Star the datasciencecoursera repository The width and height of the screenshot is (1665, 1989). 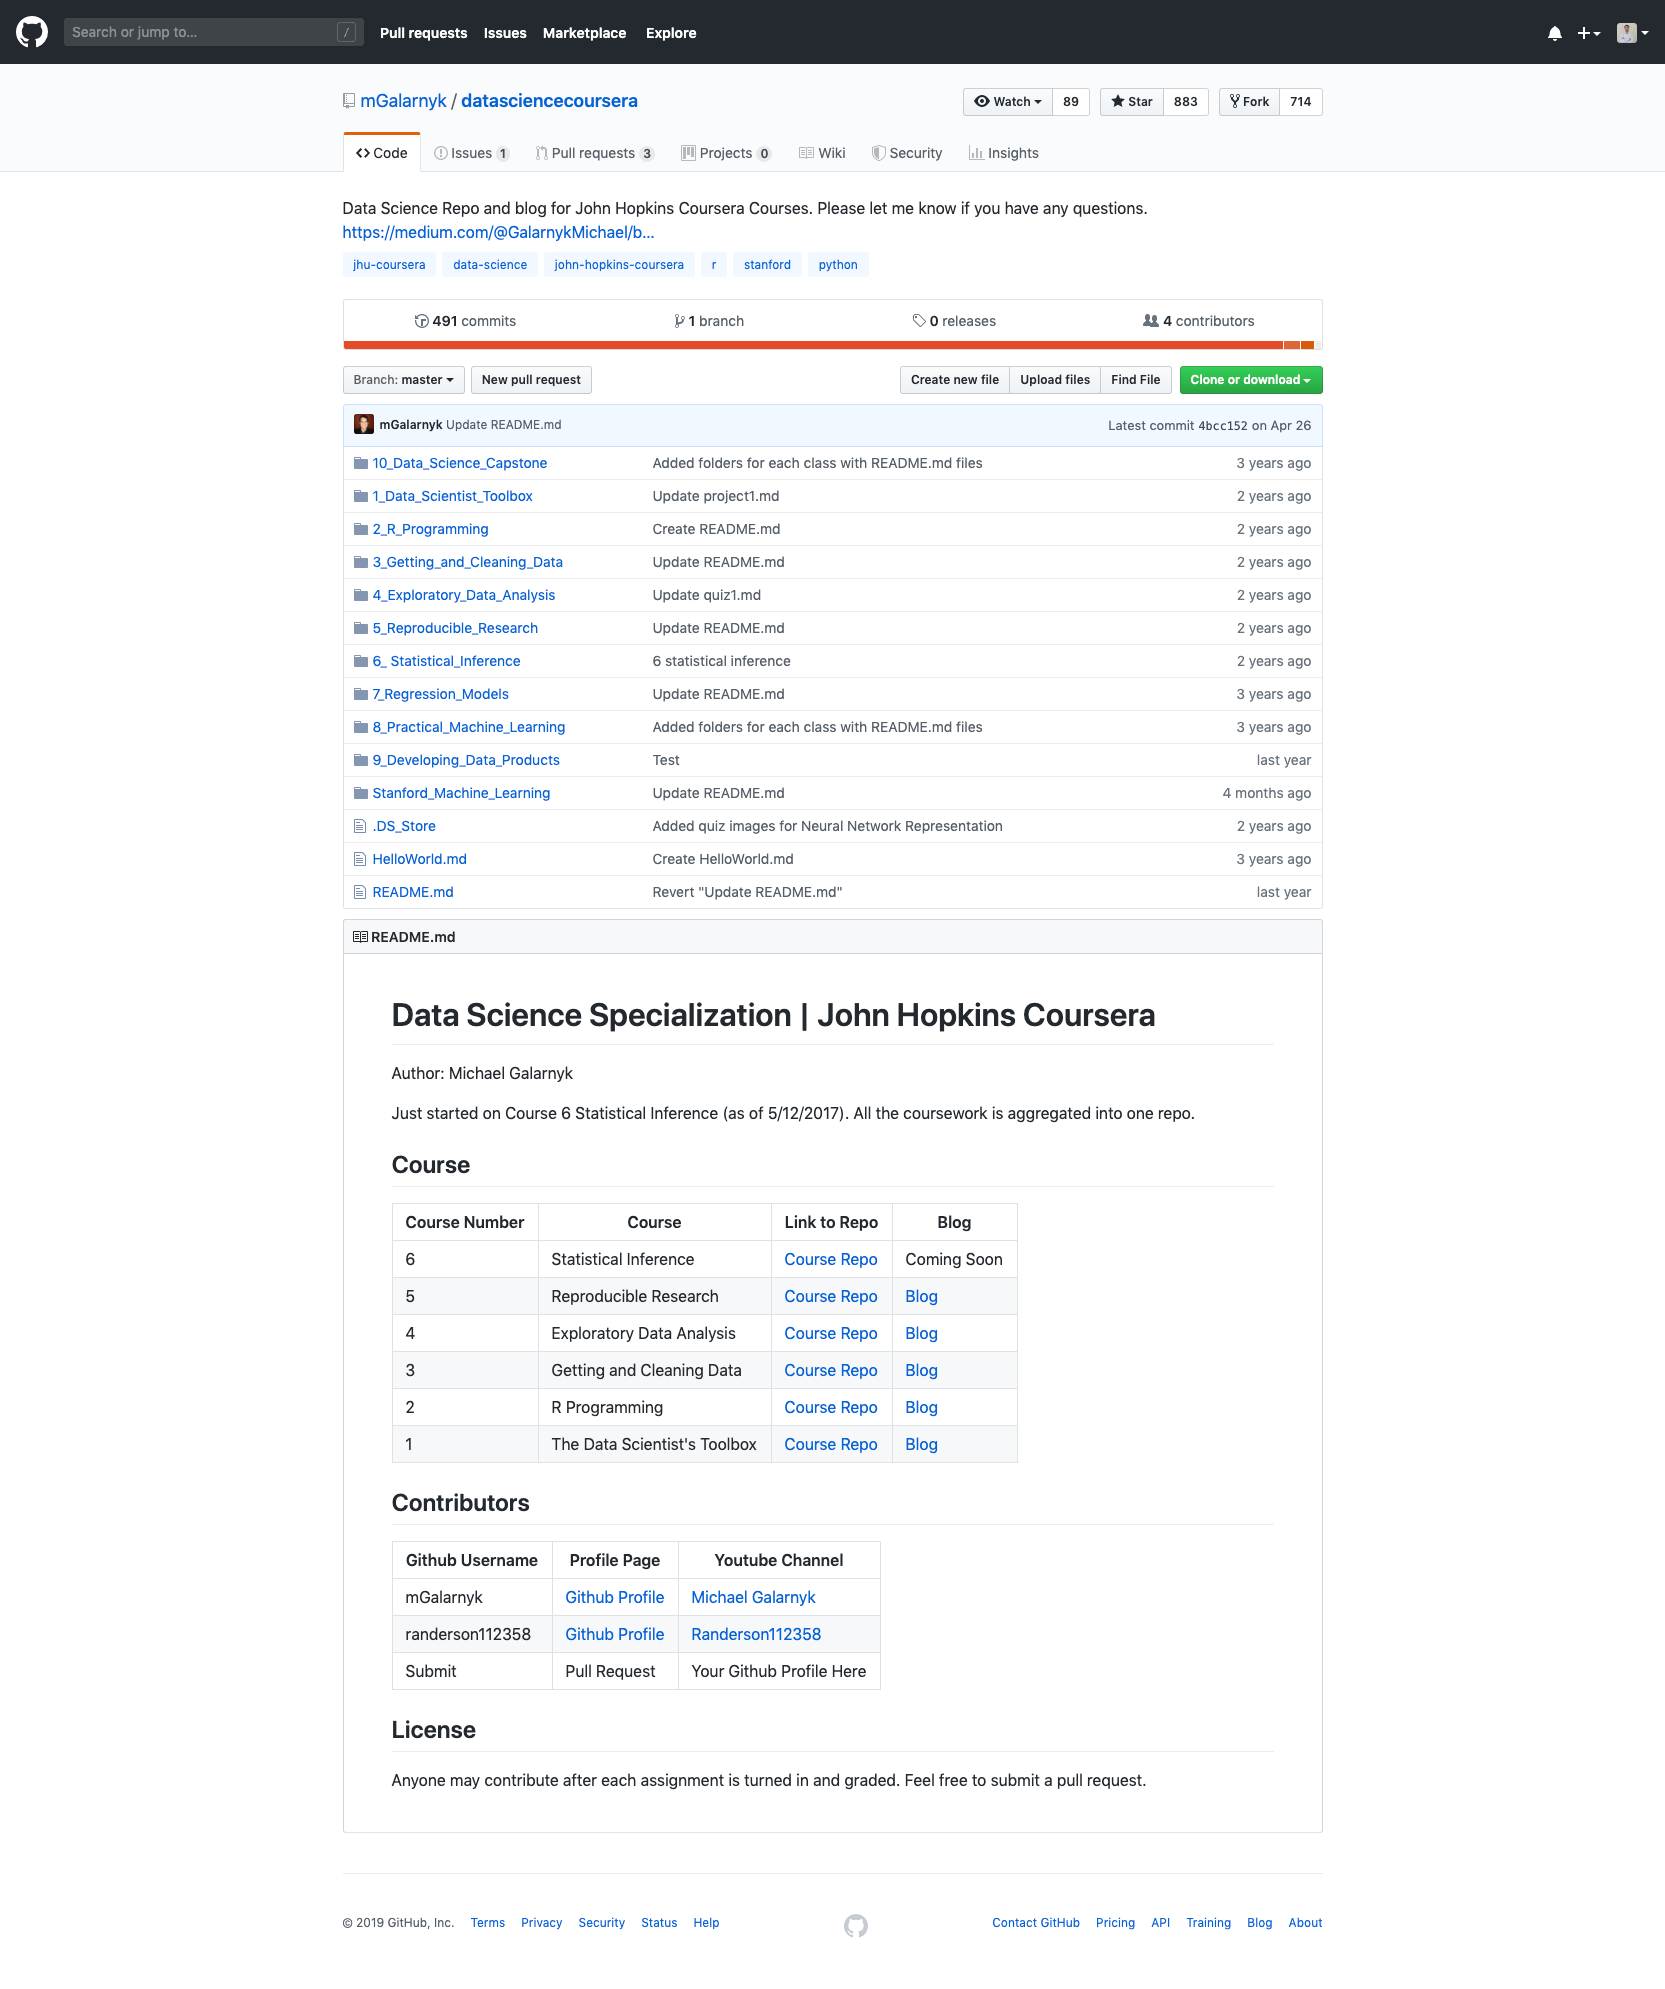[1132, 102]
